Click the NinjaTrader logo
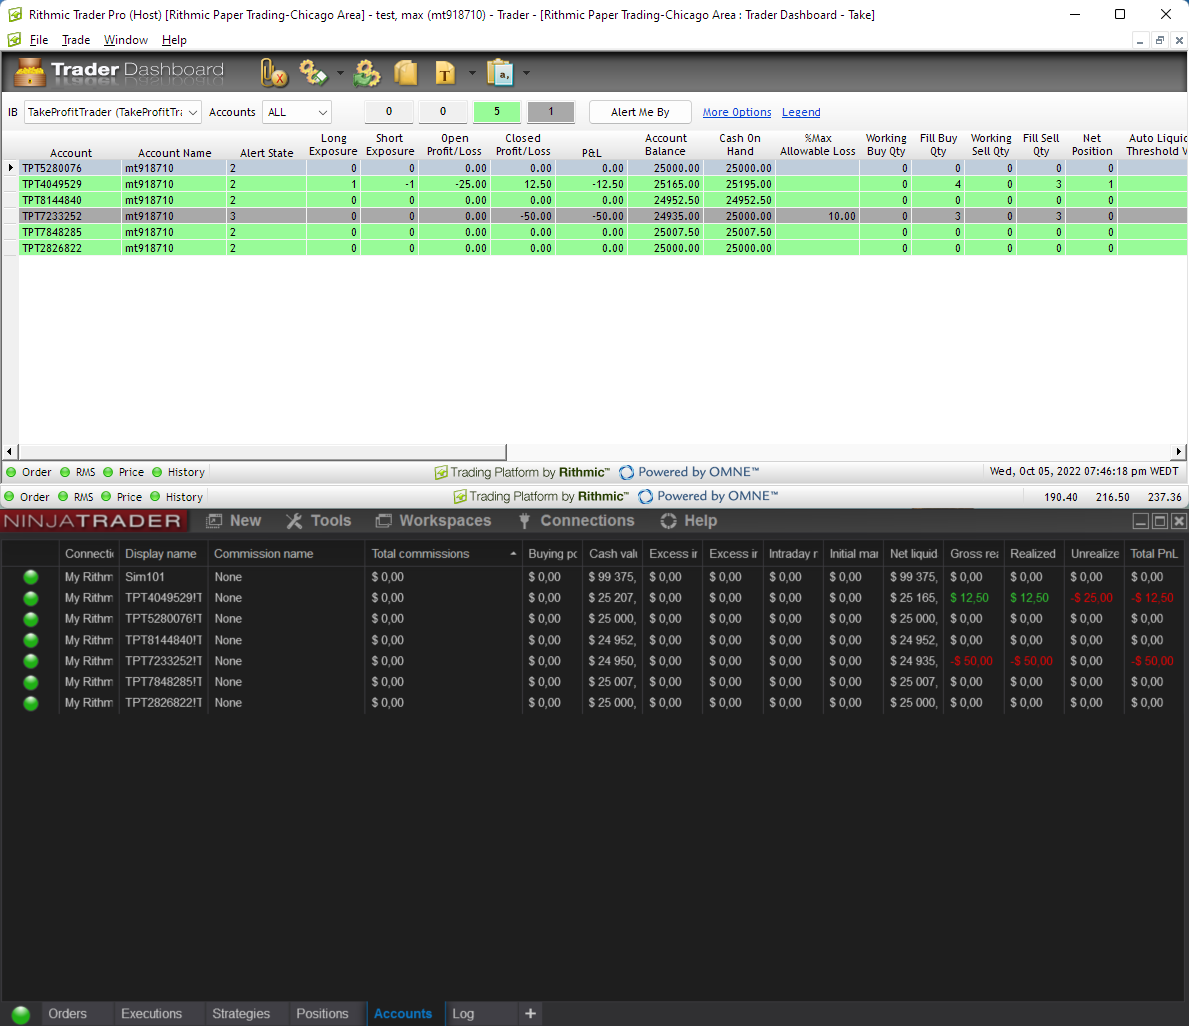The image size is (1189, 1026). (93, 521)
